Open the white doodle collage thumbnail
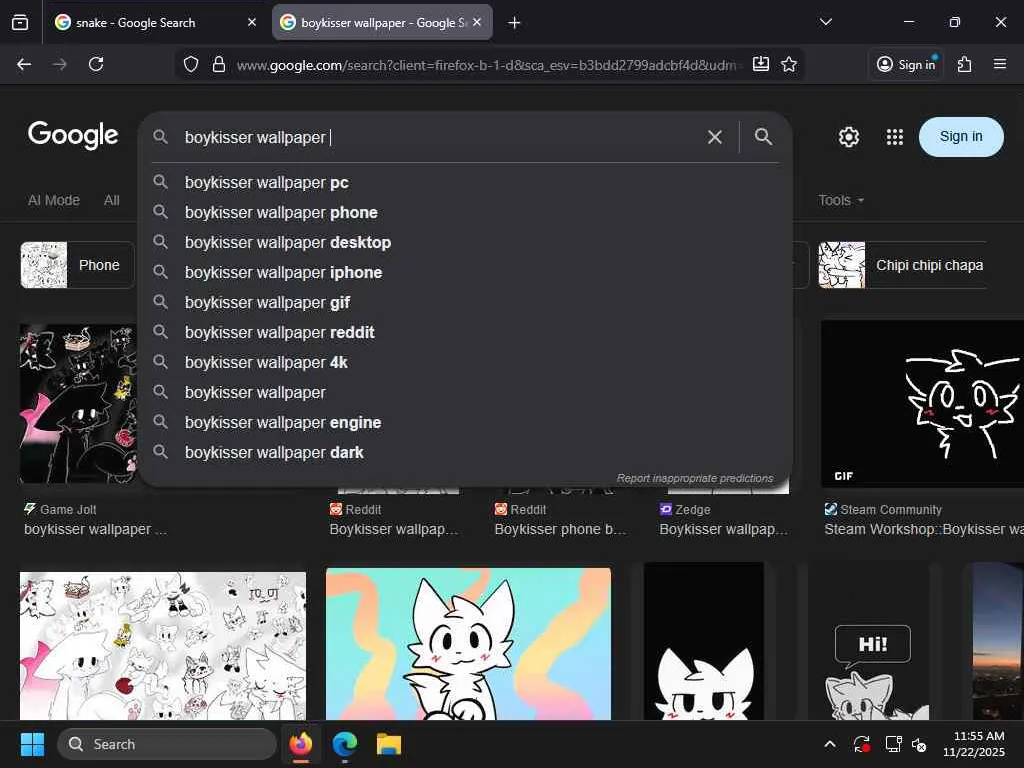Image resolution: width=1024 pixels, height=768 pixels. click(163, 646)
